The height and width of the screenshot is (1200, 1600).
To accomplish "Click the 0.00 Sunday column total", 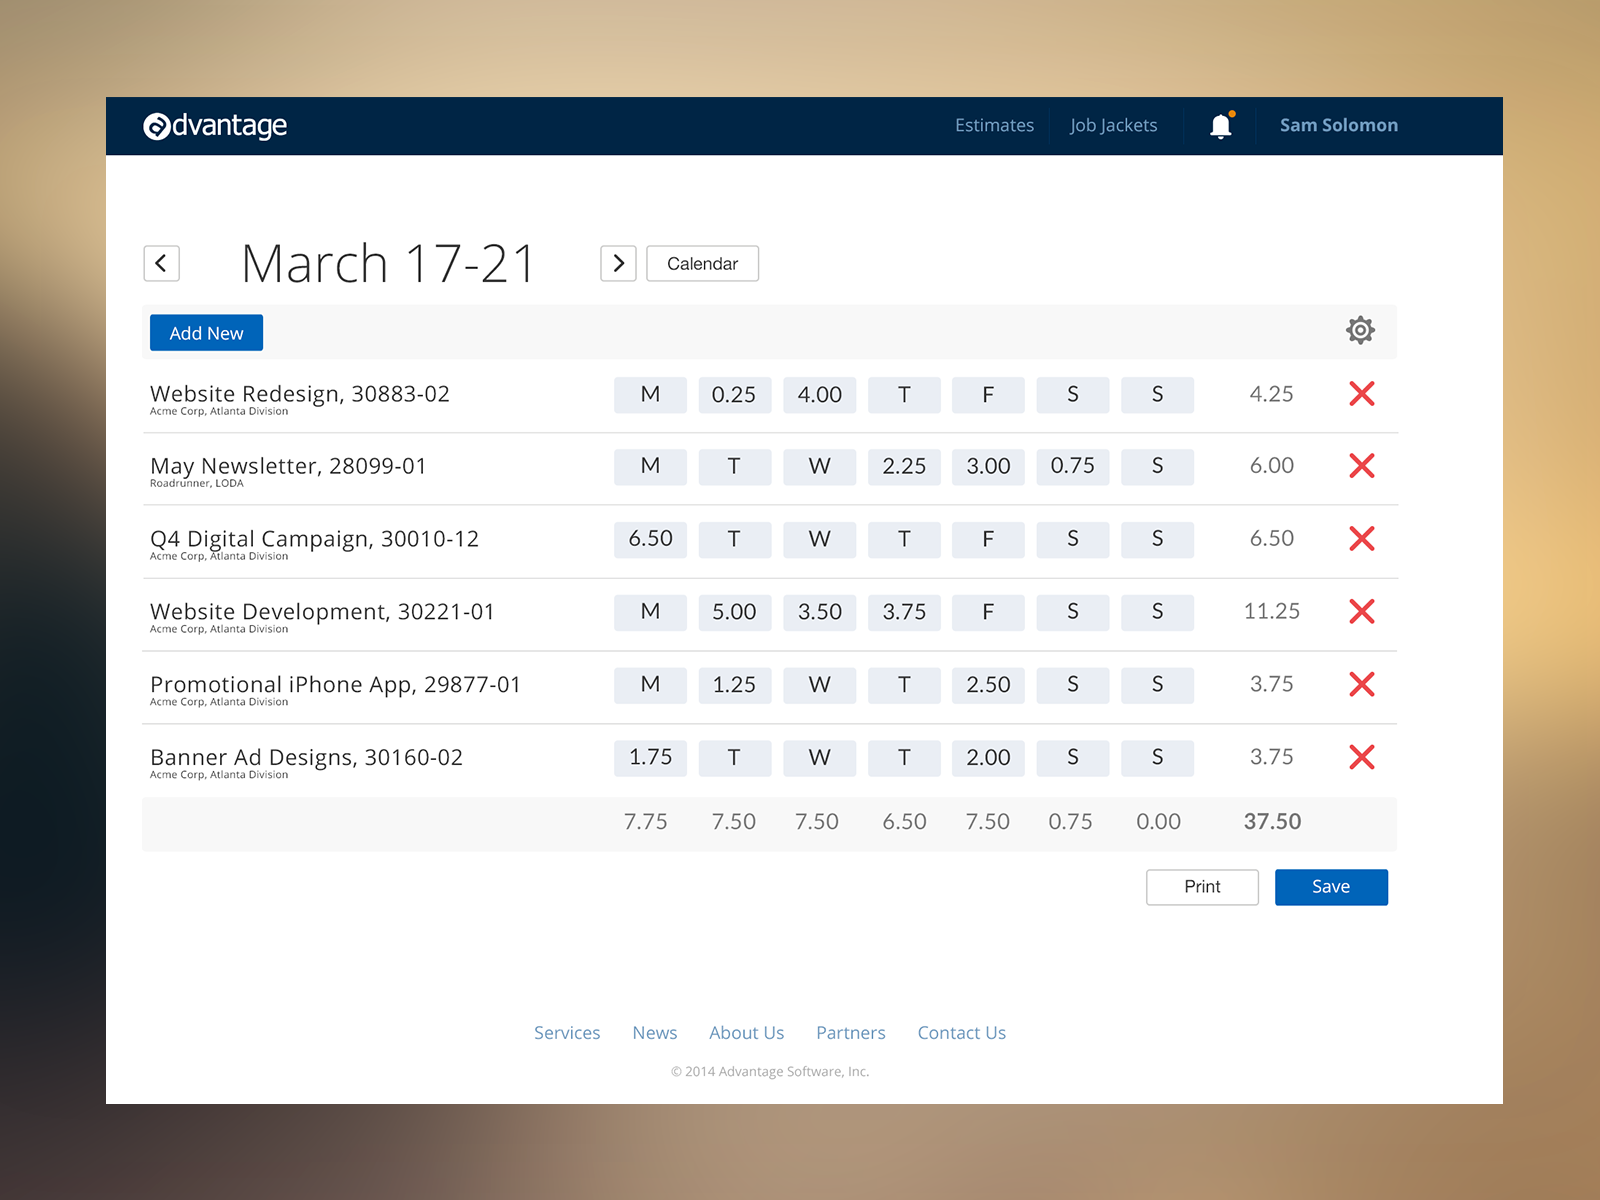I will click(1158, 822).
